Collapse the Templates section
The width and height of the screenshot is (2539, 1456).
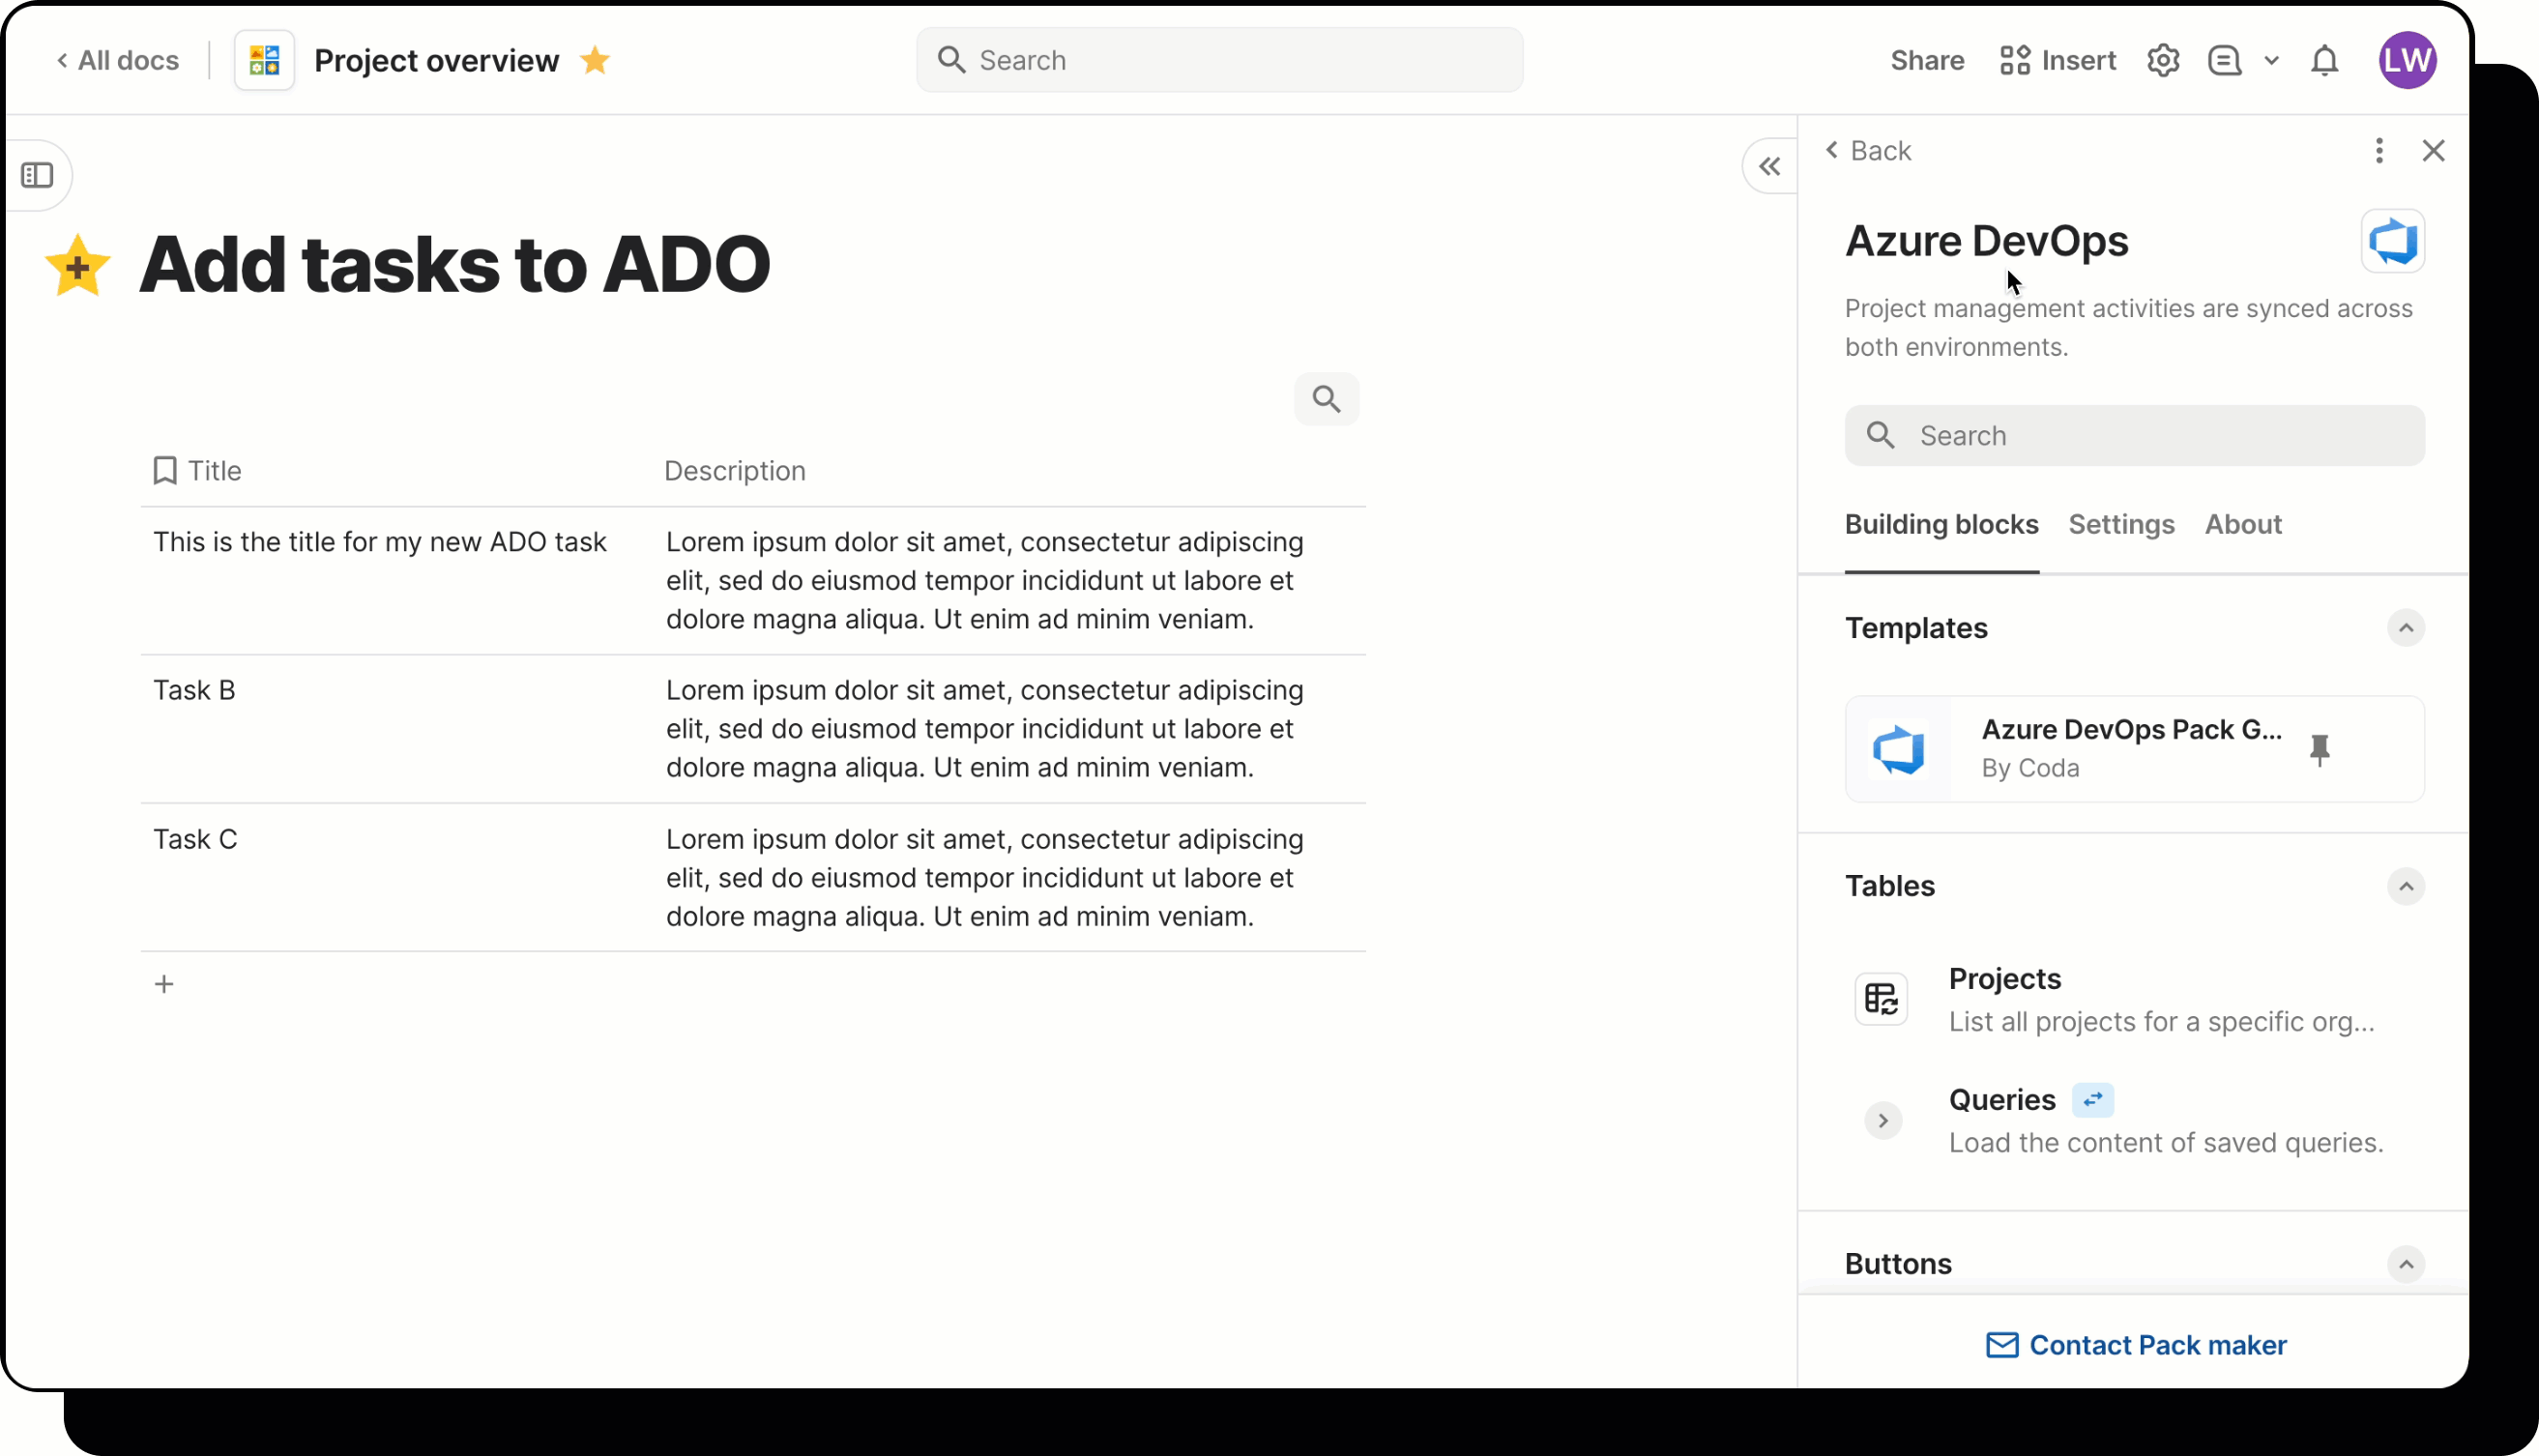[x=2406, y=628]
